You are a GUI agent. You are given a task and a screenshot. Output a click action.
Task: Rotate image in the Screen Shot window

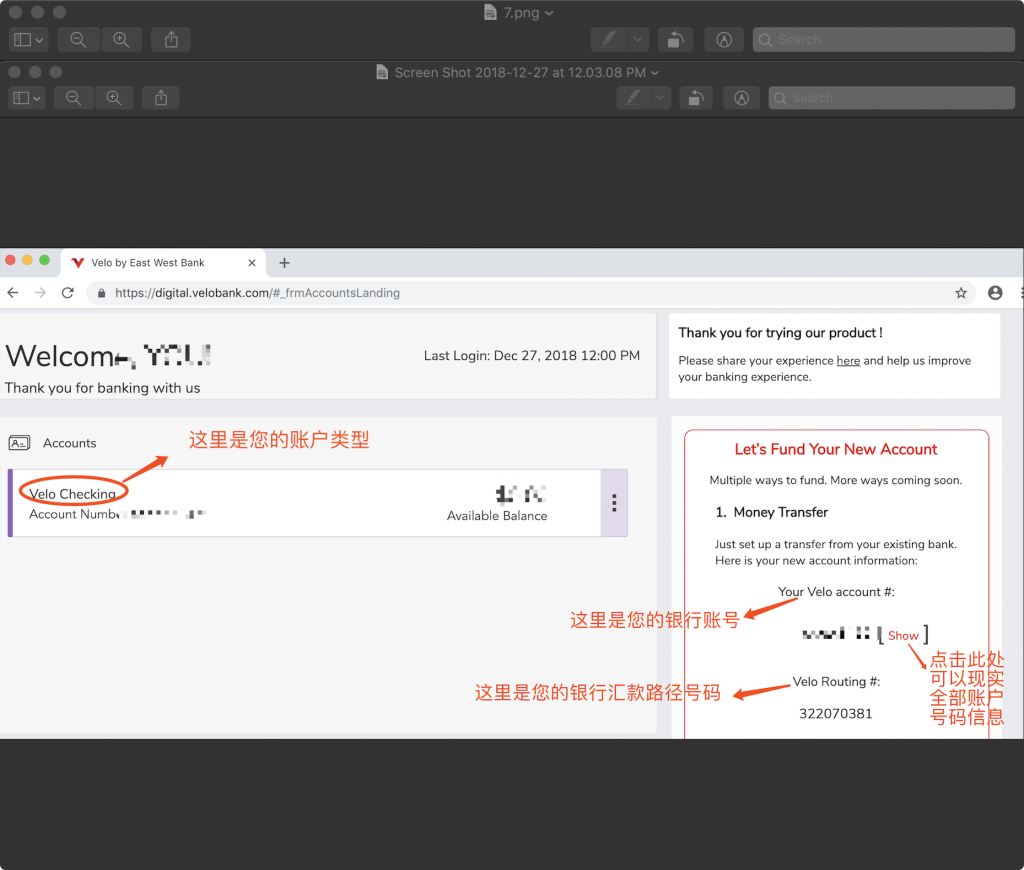click(x=696, y=98)
